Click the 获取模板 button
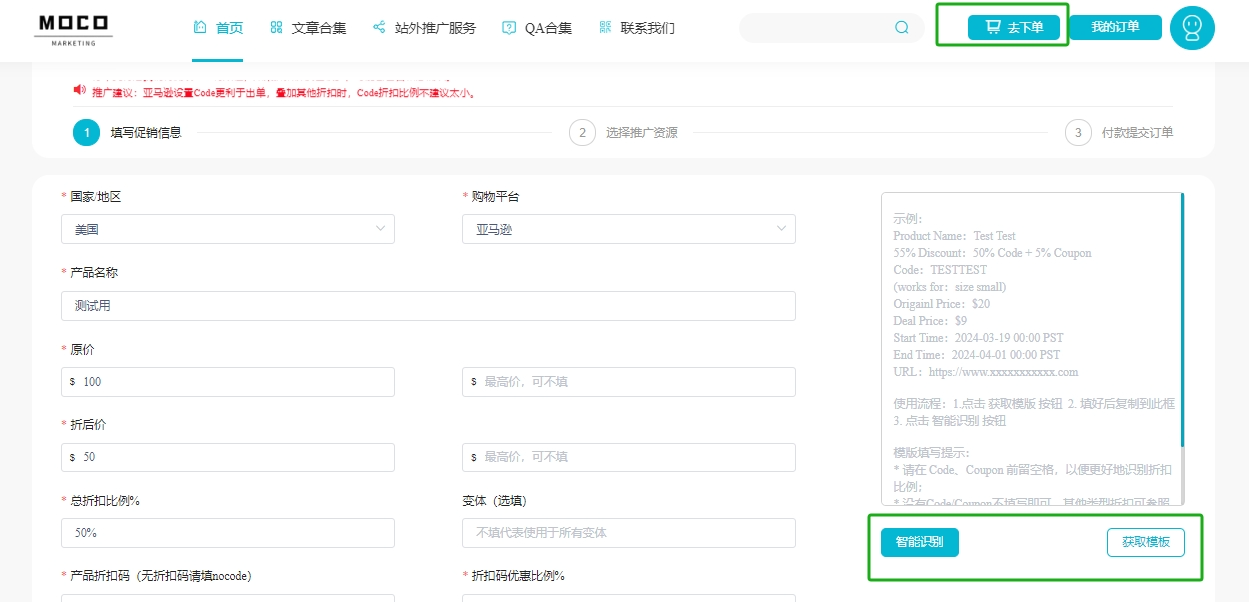Screen dimensions: 1249x602 1146,542
